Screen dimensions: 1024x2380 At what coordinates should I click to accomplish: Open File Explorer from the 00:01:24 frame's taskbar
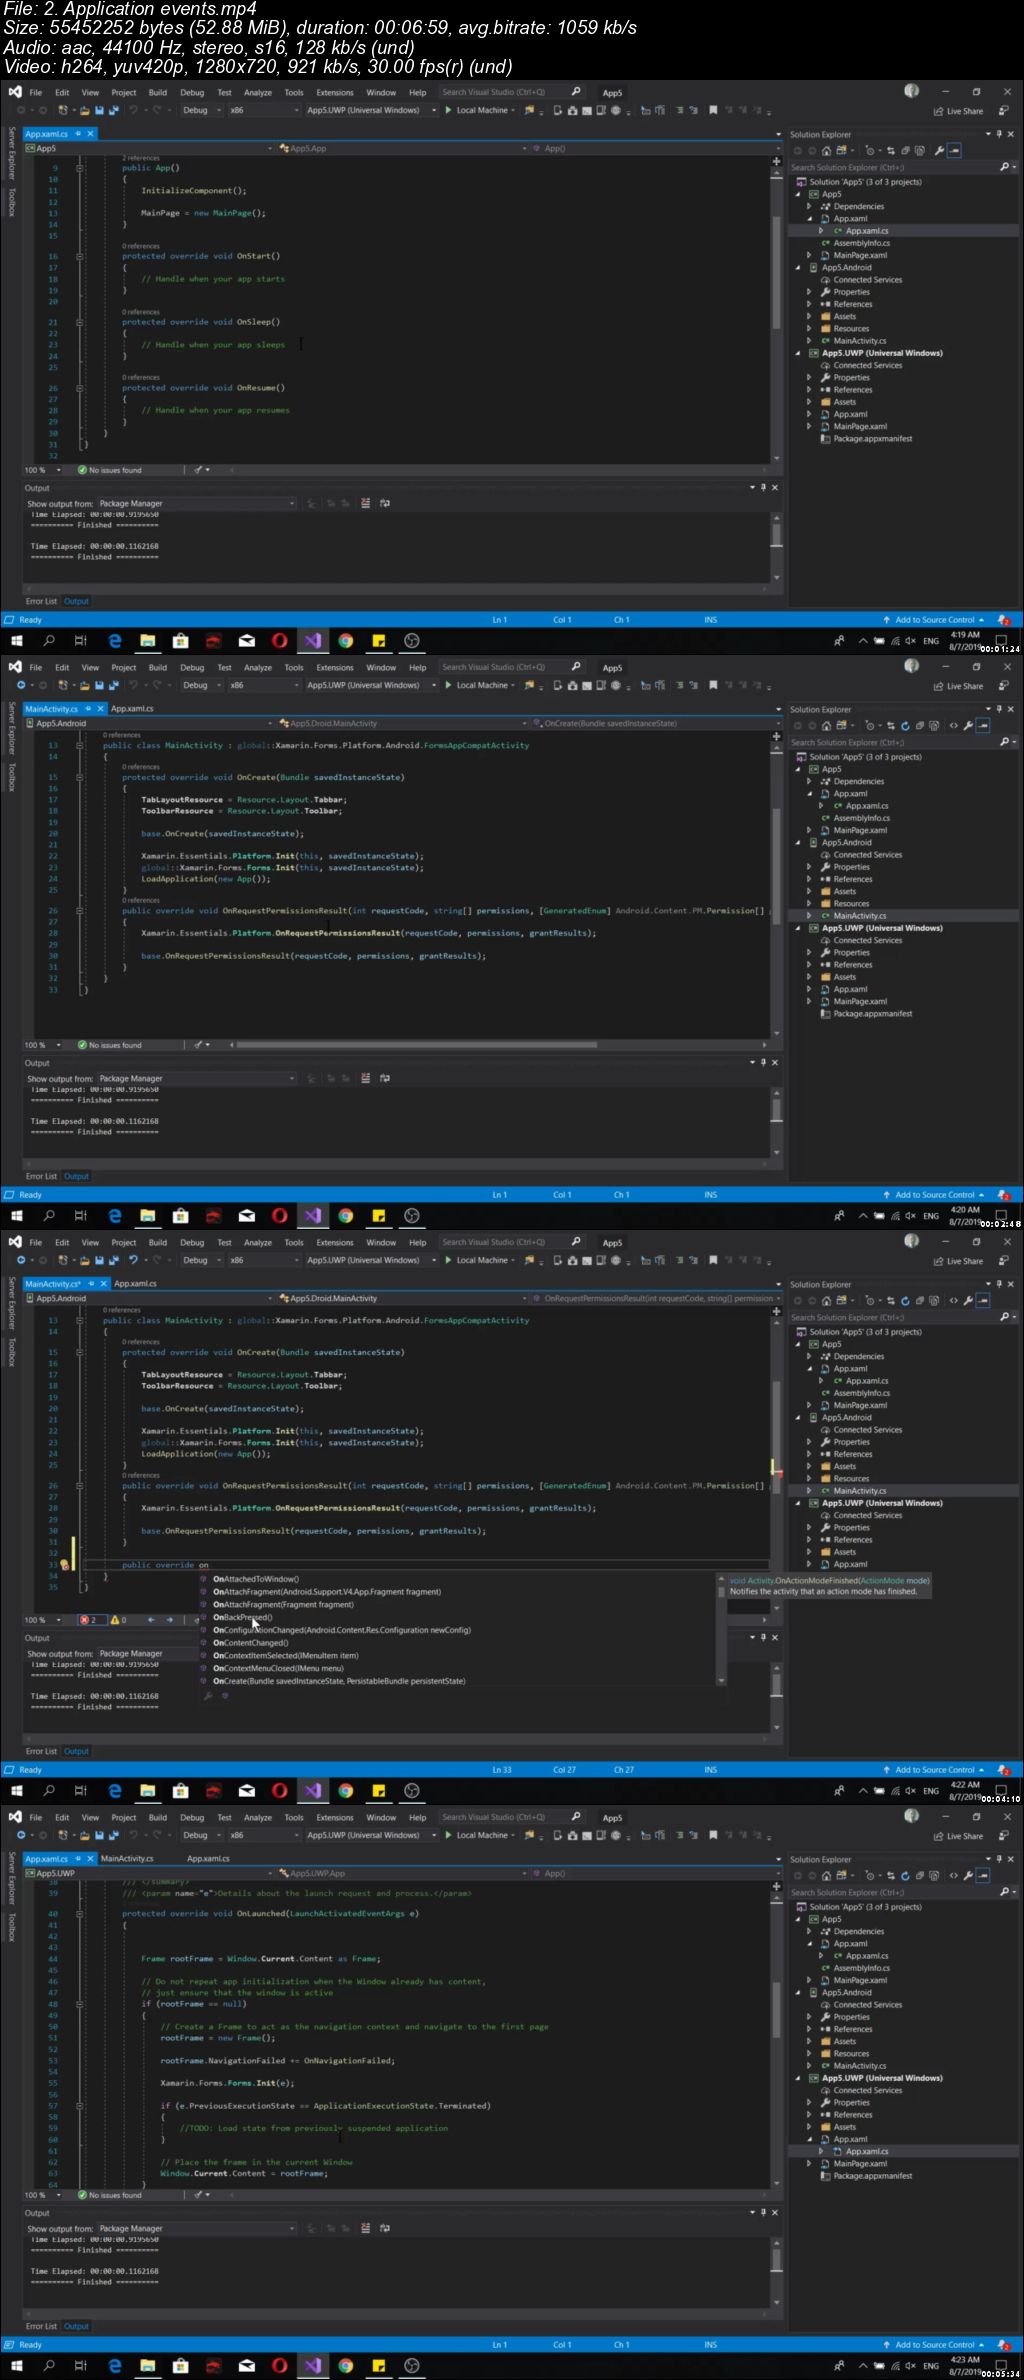pos(147,641)
